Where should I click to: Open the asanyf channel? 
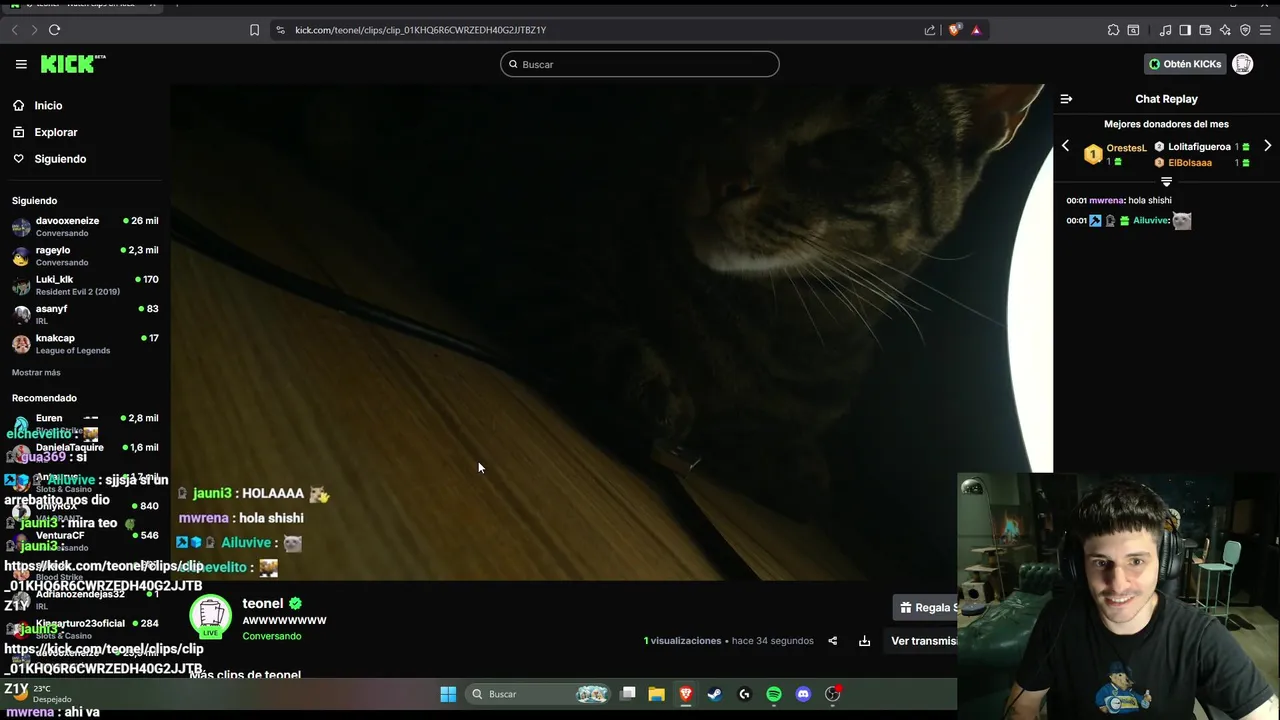[84, 314]
